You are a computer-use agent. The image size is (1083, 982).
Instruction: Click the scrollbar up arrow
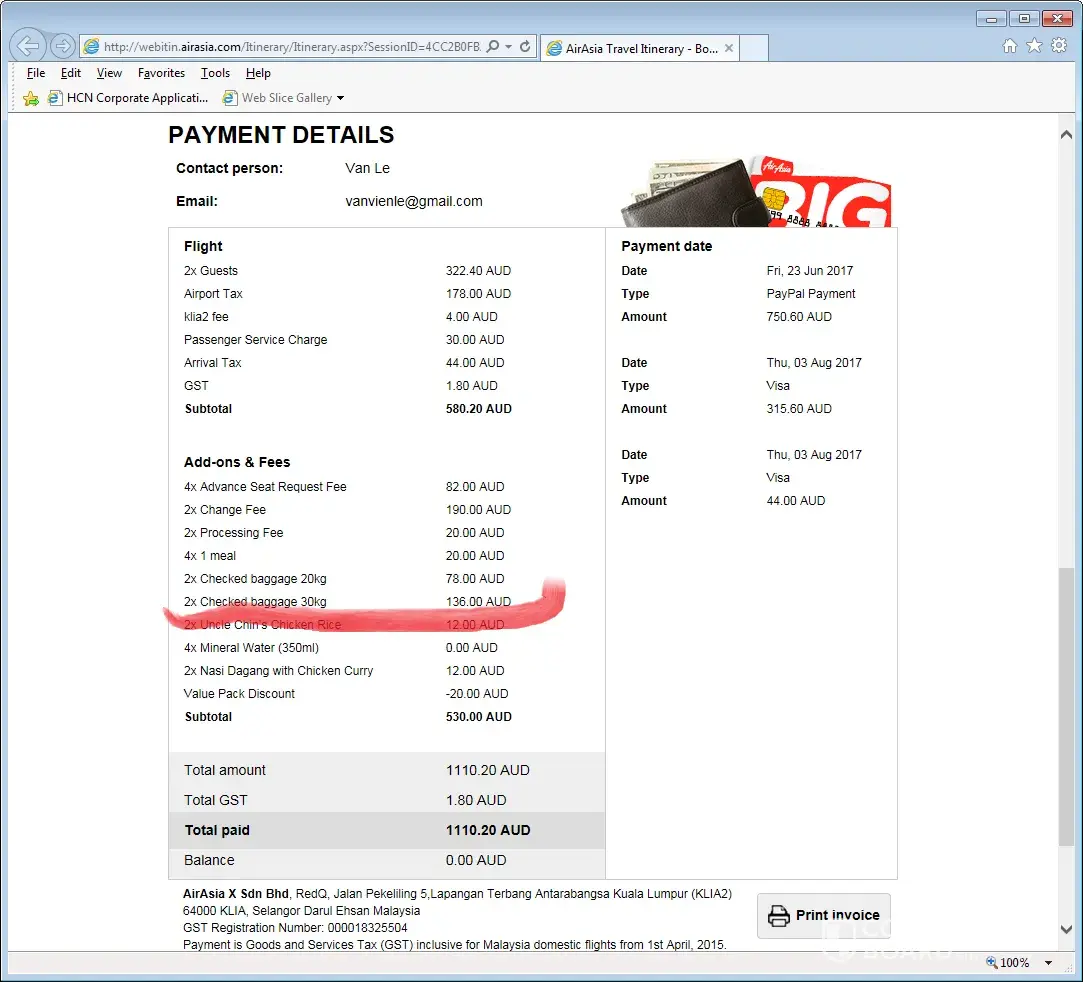point(1066,135)
